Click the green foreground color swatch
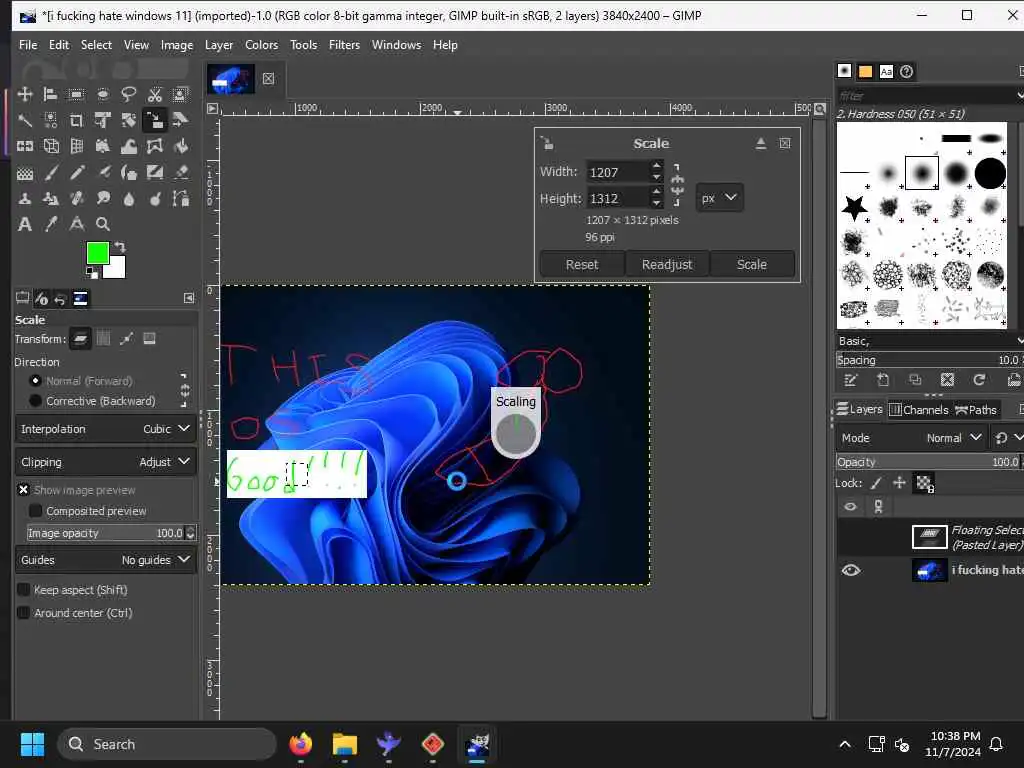 pyautogui.click(x=97, y=253)
